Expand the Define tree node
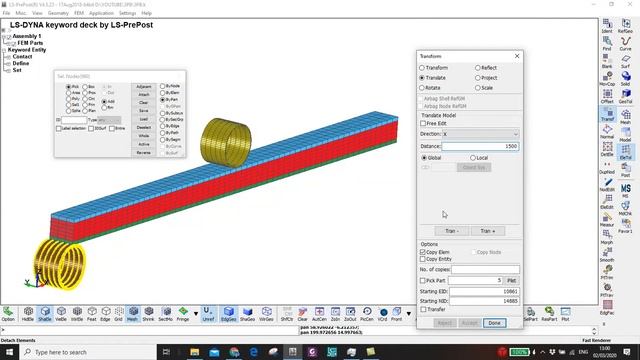The width and height of the screenshot is (640, 360). coord(8,64)
